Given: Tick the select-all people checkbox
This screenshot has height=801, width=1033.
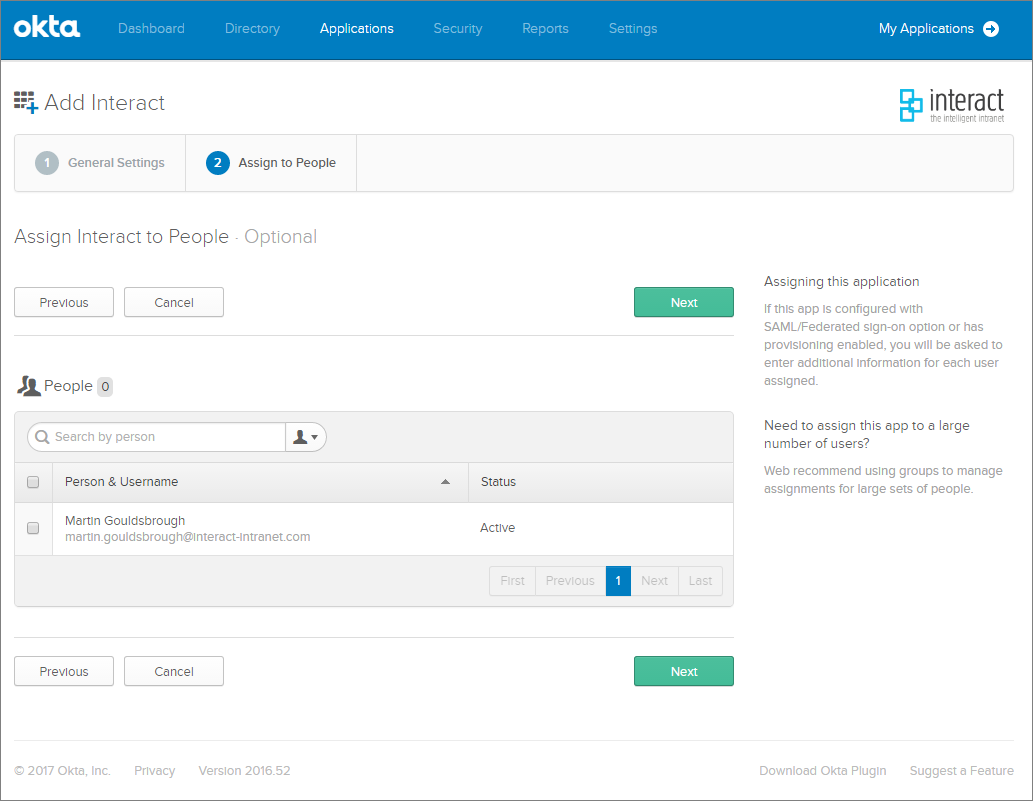Looking at the screenshot, I should (33, 482).
